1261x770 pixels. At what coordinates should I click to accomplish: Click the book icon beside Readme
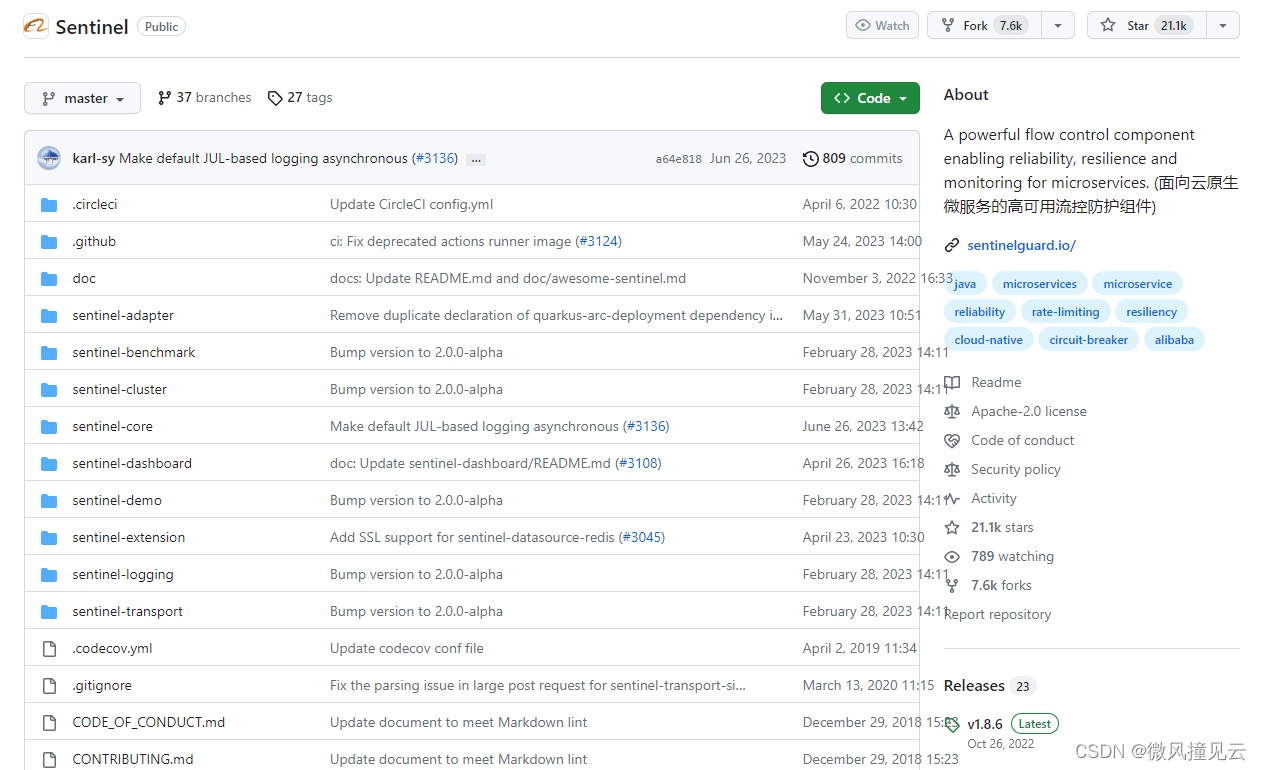pos(952,383)
